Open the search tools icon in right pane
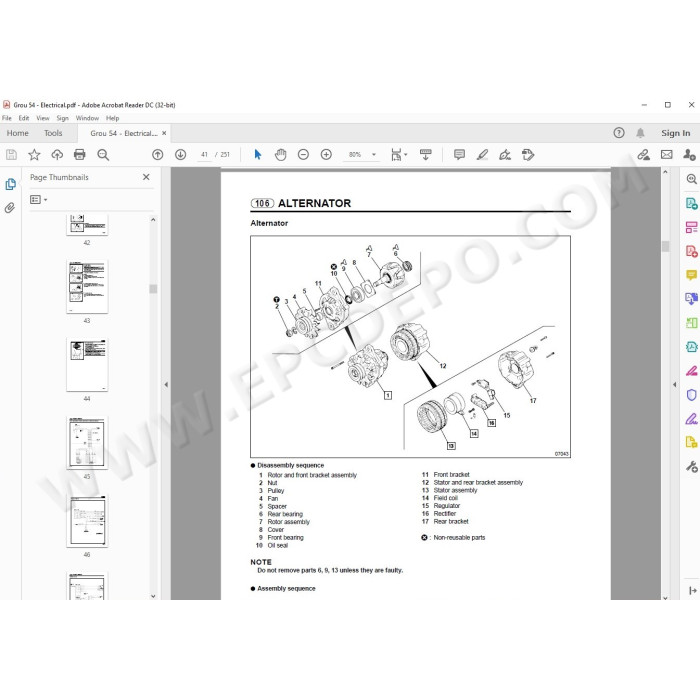Viewport: 700px width, 700px height. click(692, 179)
